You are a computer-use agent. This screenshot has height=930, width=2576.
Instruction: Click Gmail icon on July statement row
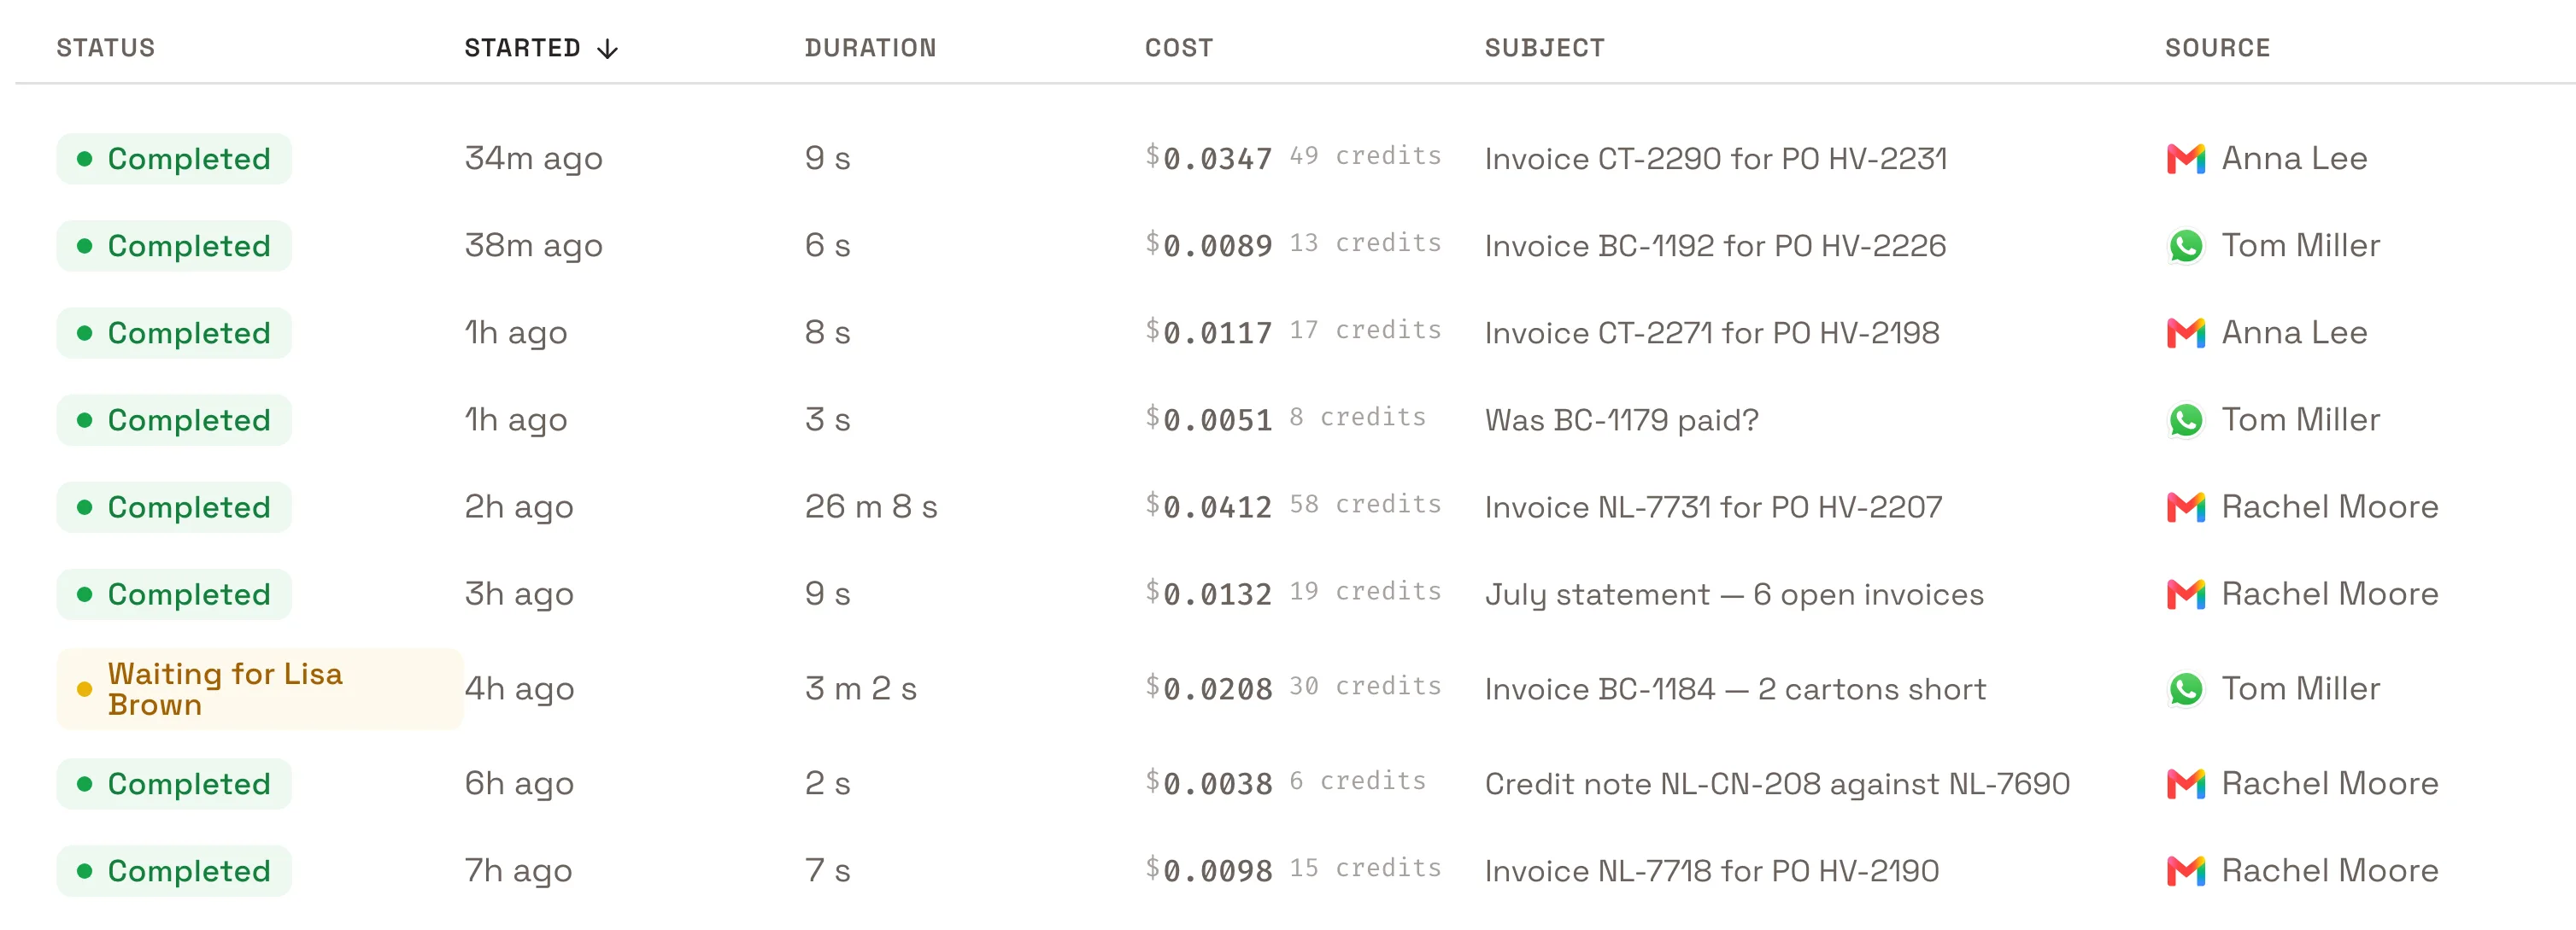point(2186,594)
